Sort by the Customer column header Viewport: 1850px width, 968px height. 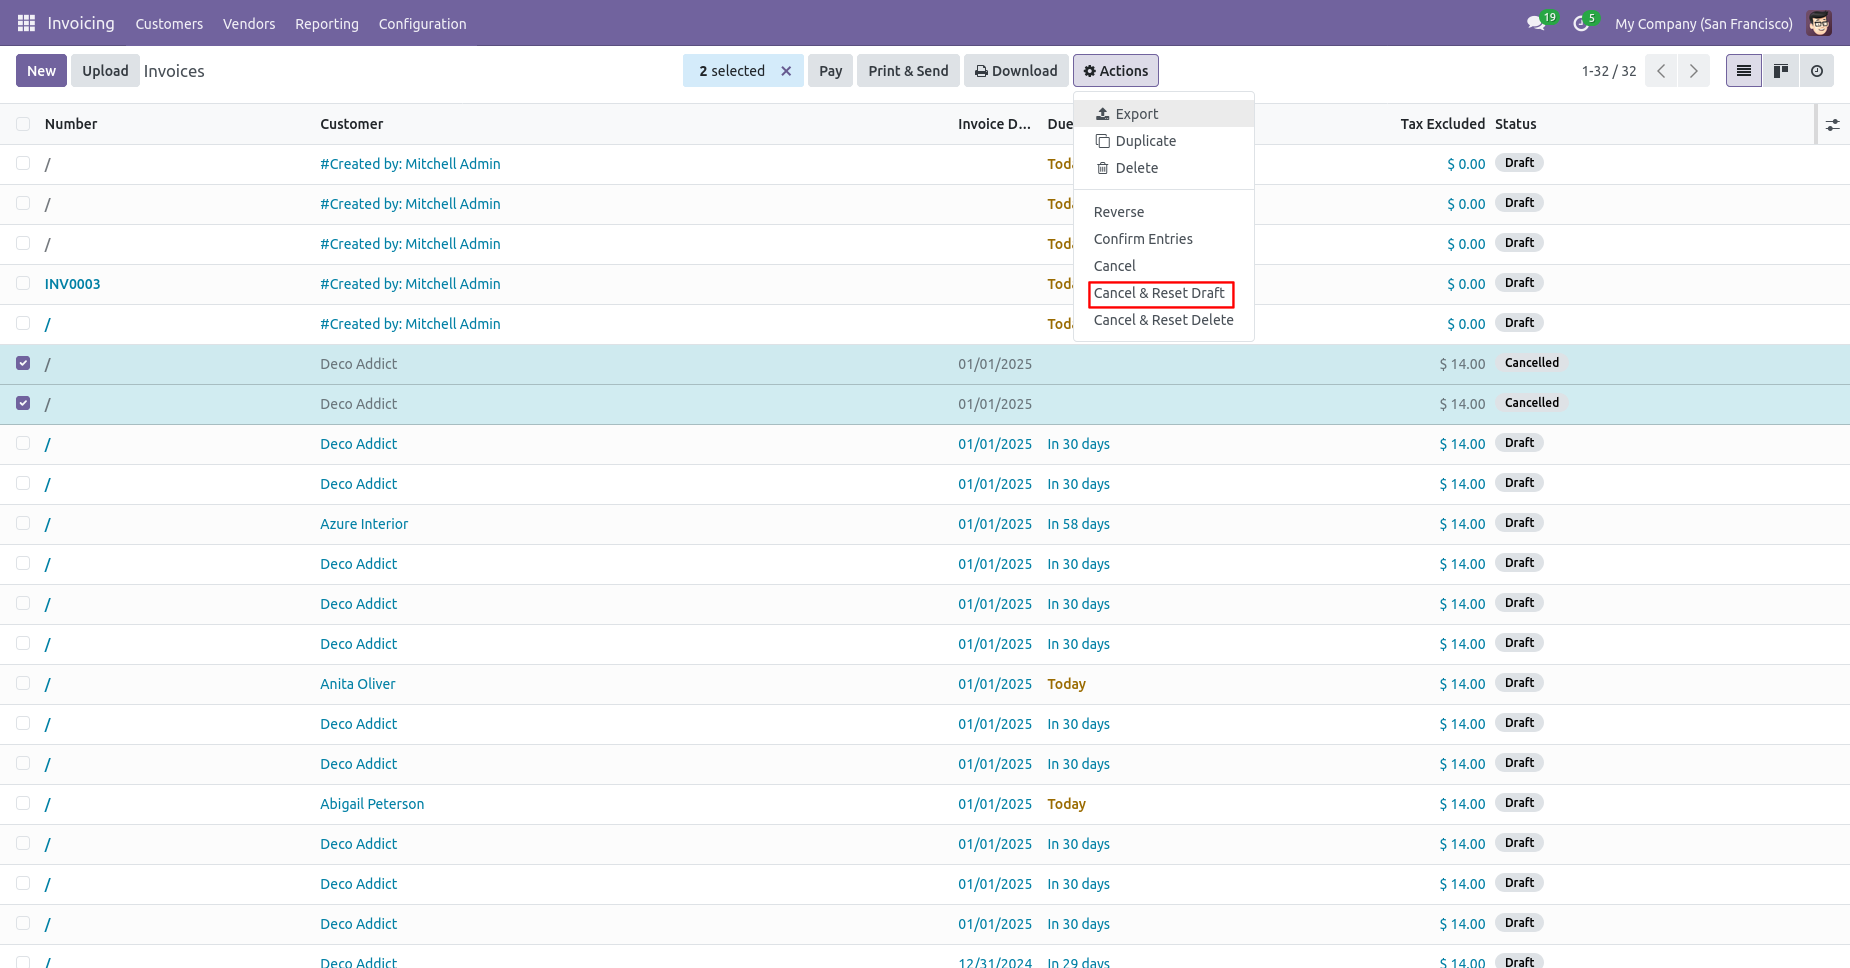(x=352, y=124)
